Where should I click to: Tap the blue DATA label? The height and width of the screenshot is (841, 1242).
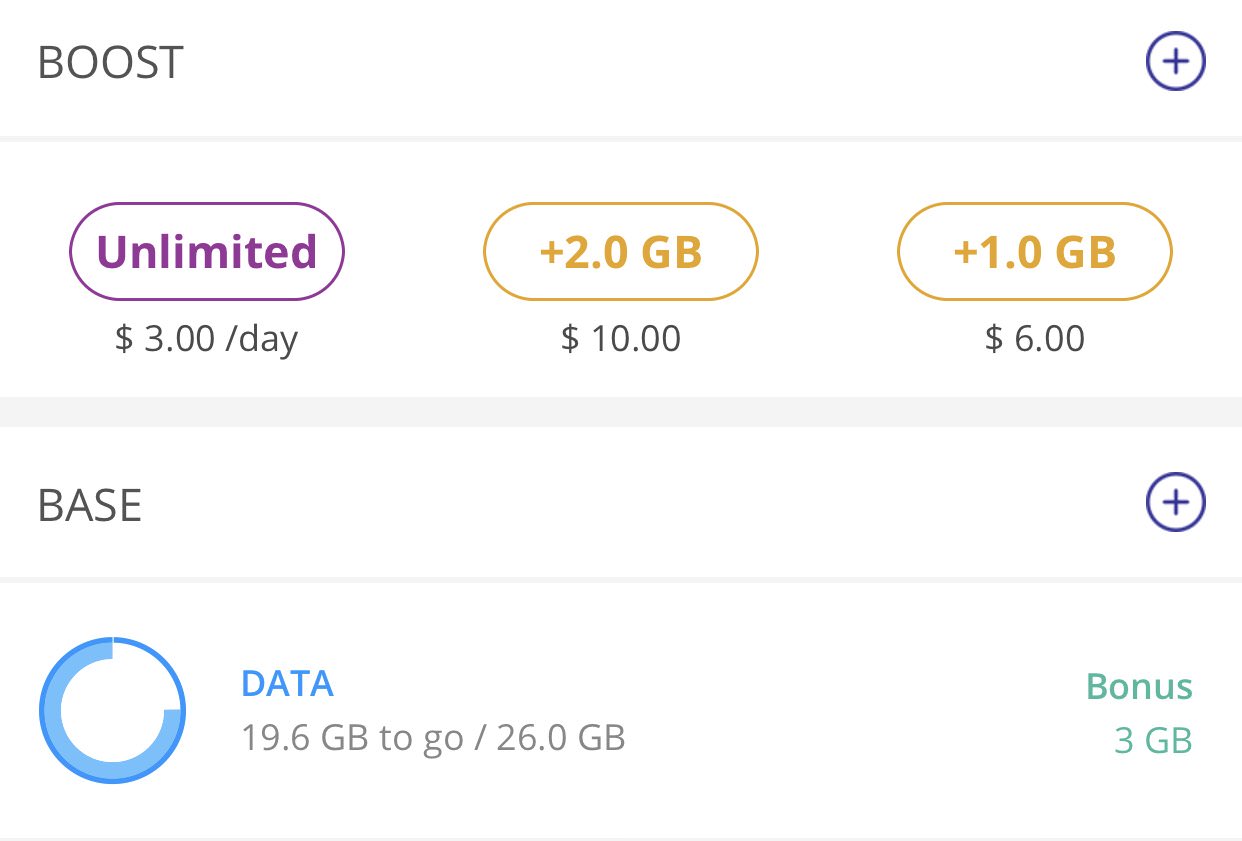coord(287,684)
